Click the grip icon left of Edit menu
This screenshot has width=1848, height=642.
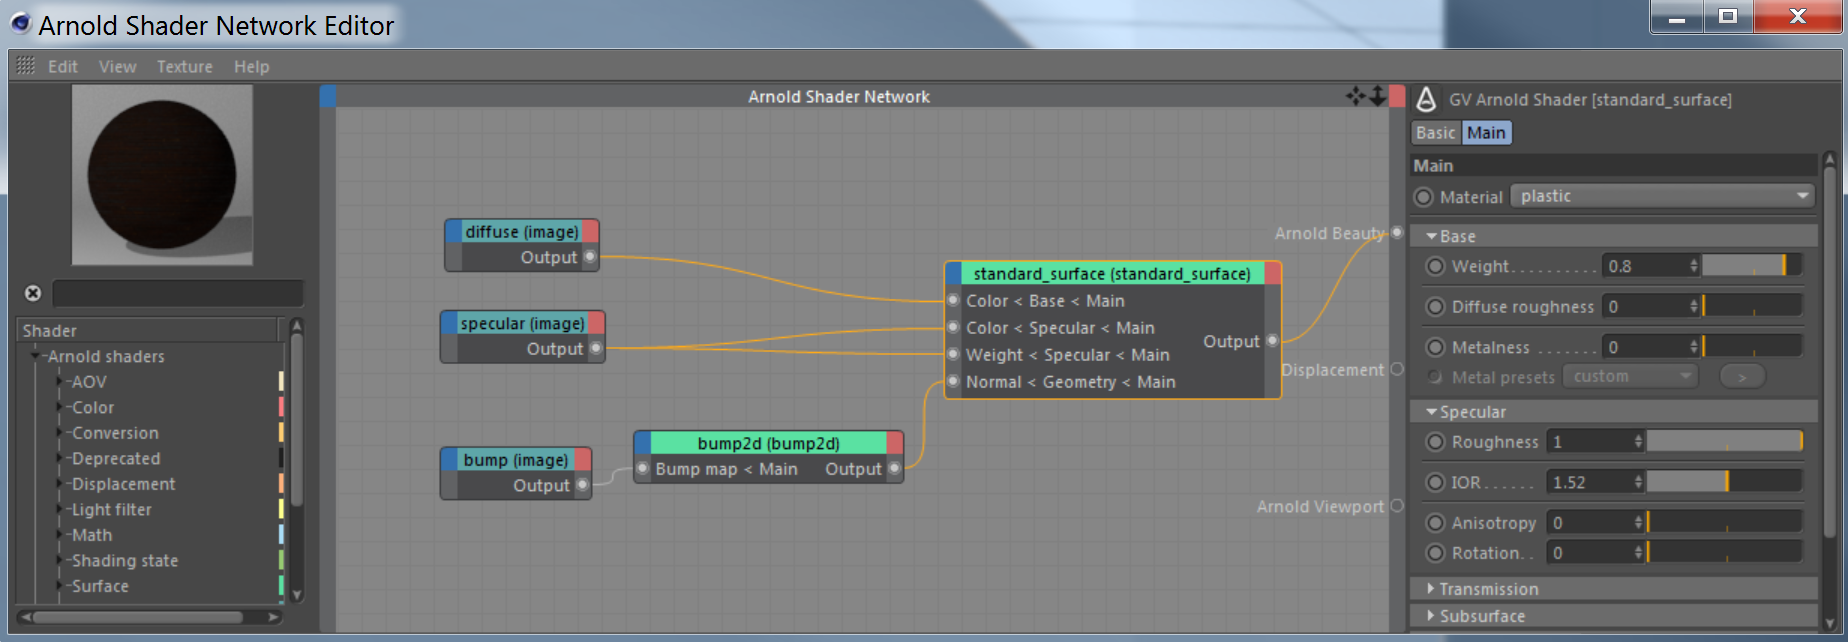(x=26, y=66)
